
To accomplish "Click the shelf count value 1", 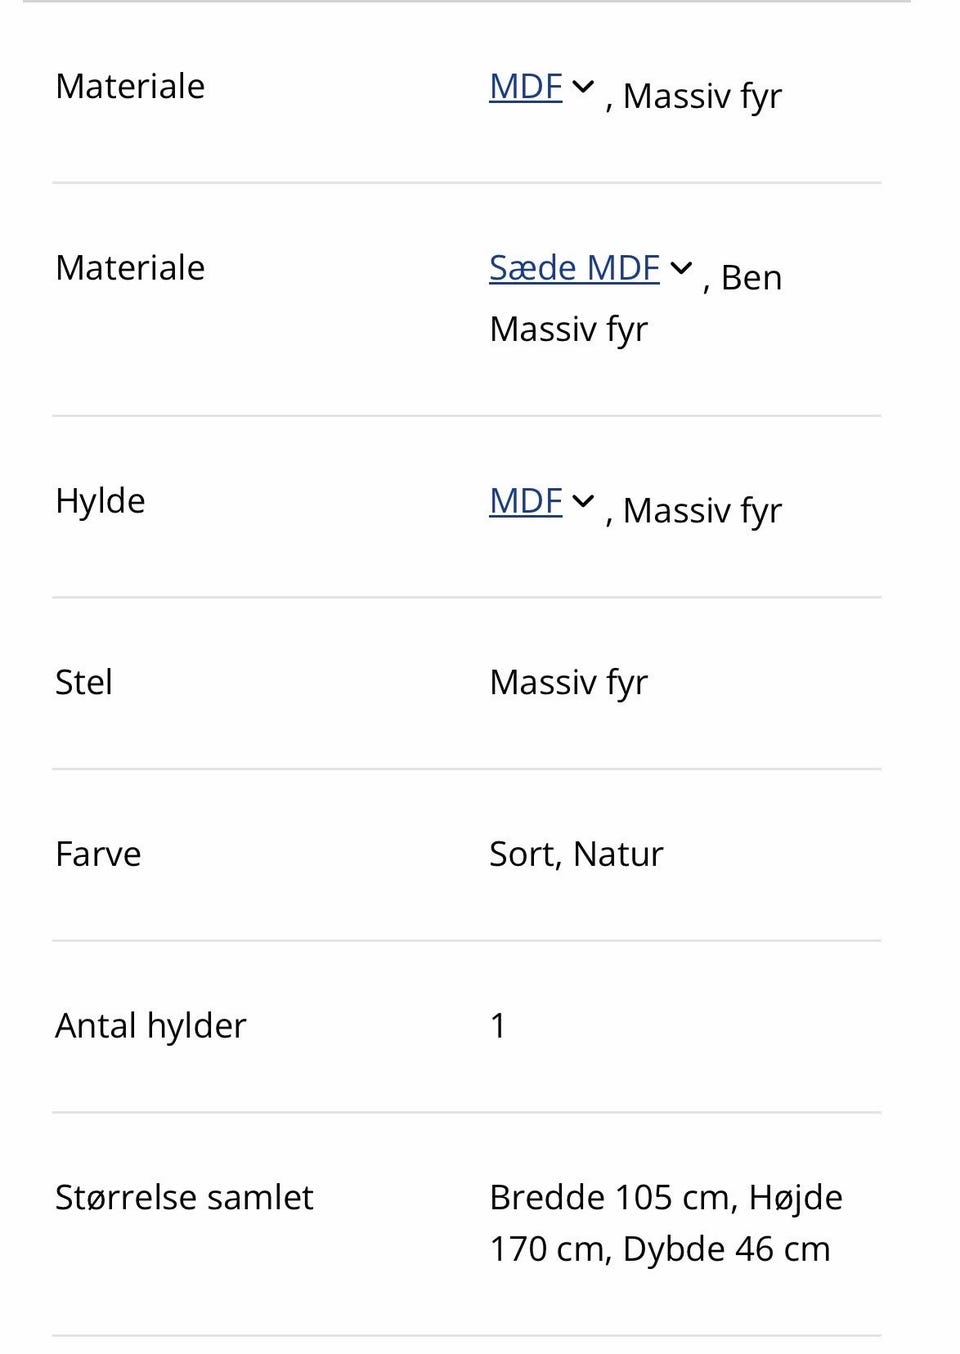I will [x=498, y=1026].
